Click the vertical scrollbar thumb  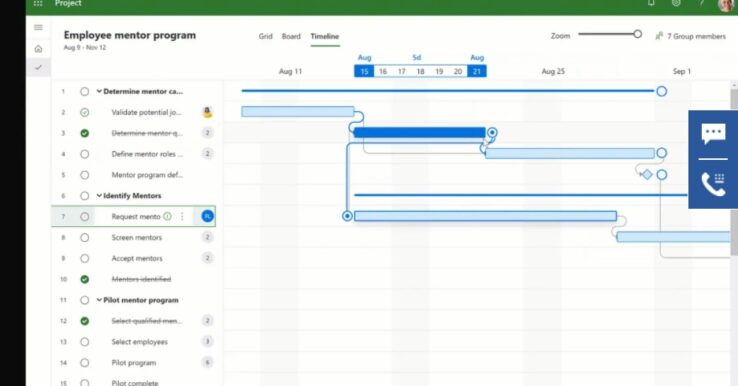point(734,172)
